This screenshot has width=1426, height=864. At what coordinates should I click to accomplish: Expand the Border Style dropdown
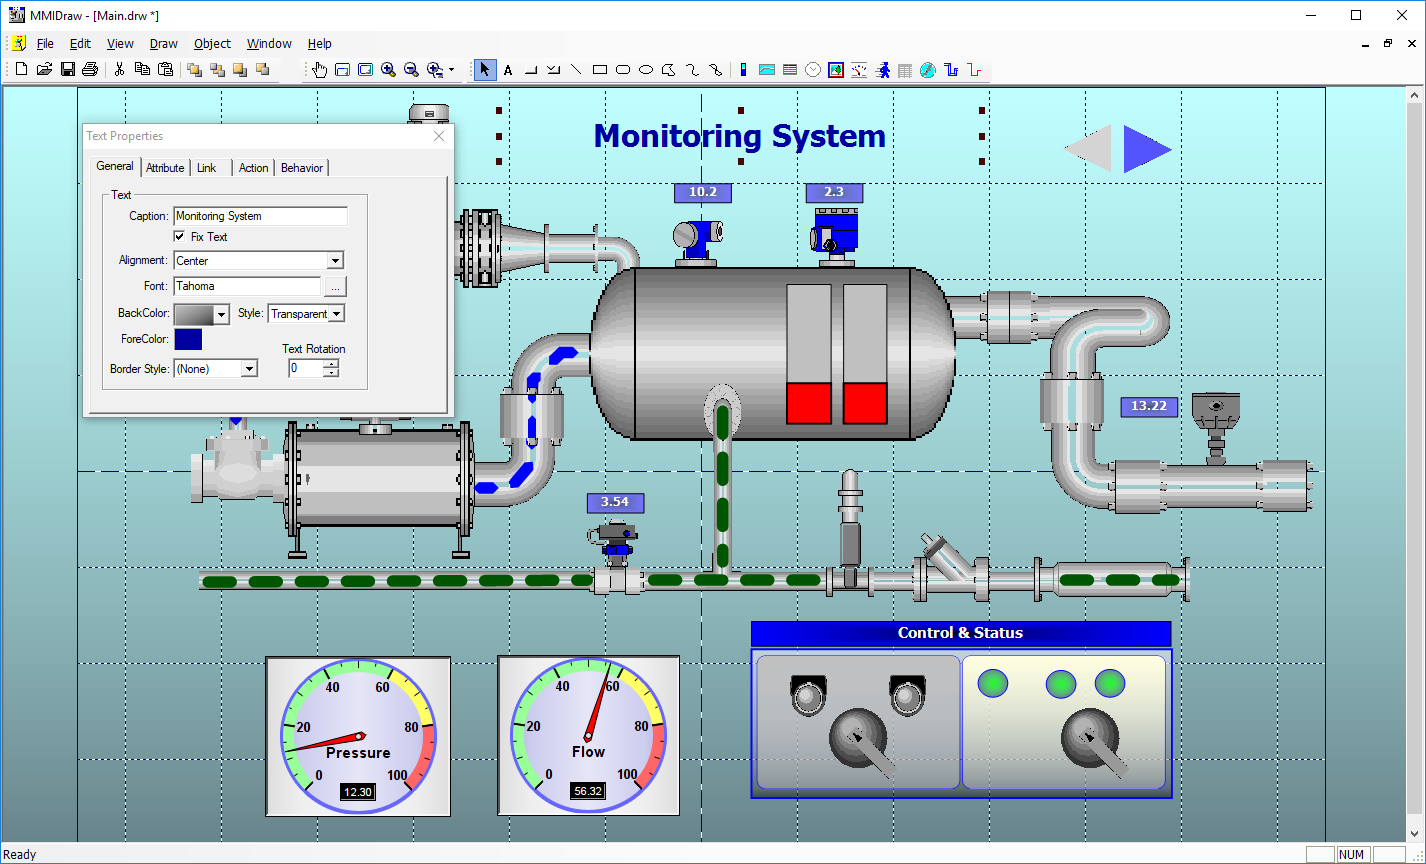click(249, 369)
